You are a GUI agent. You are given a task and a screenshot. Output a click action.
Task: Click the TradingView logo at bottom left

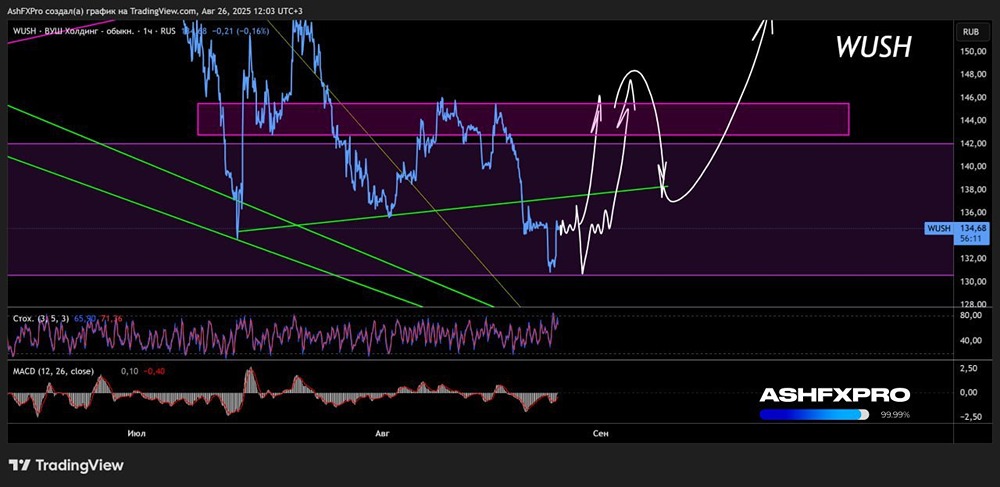point(66,465)
